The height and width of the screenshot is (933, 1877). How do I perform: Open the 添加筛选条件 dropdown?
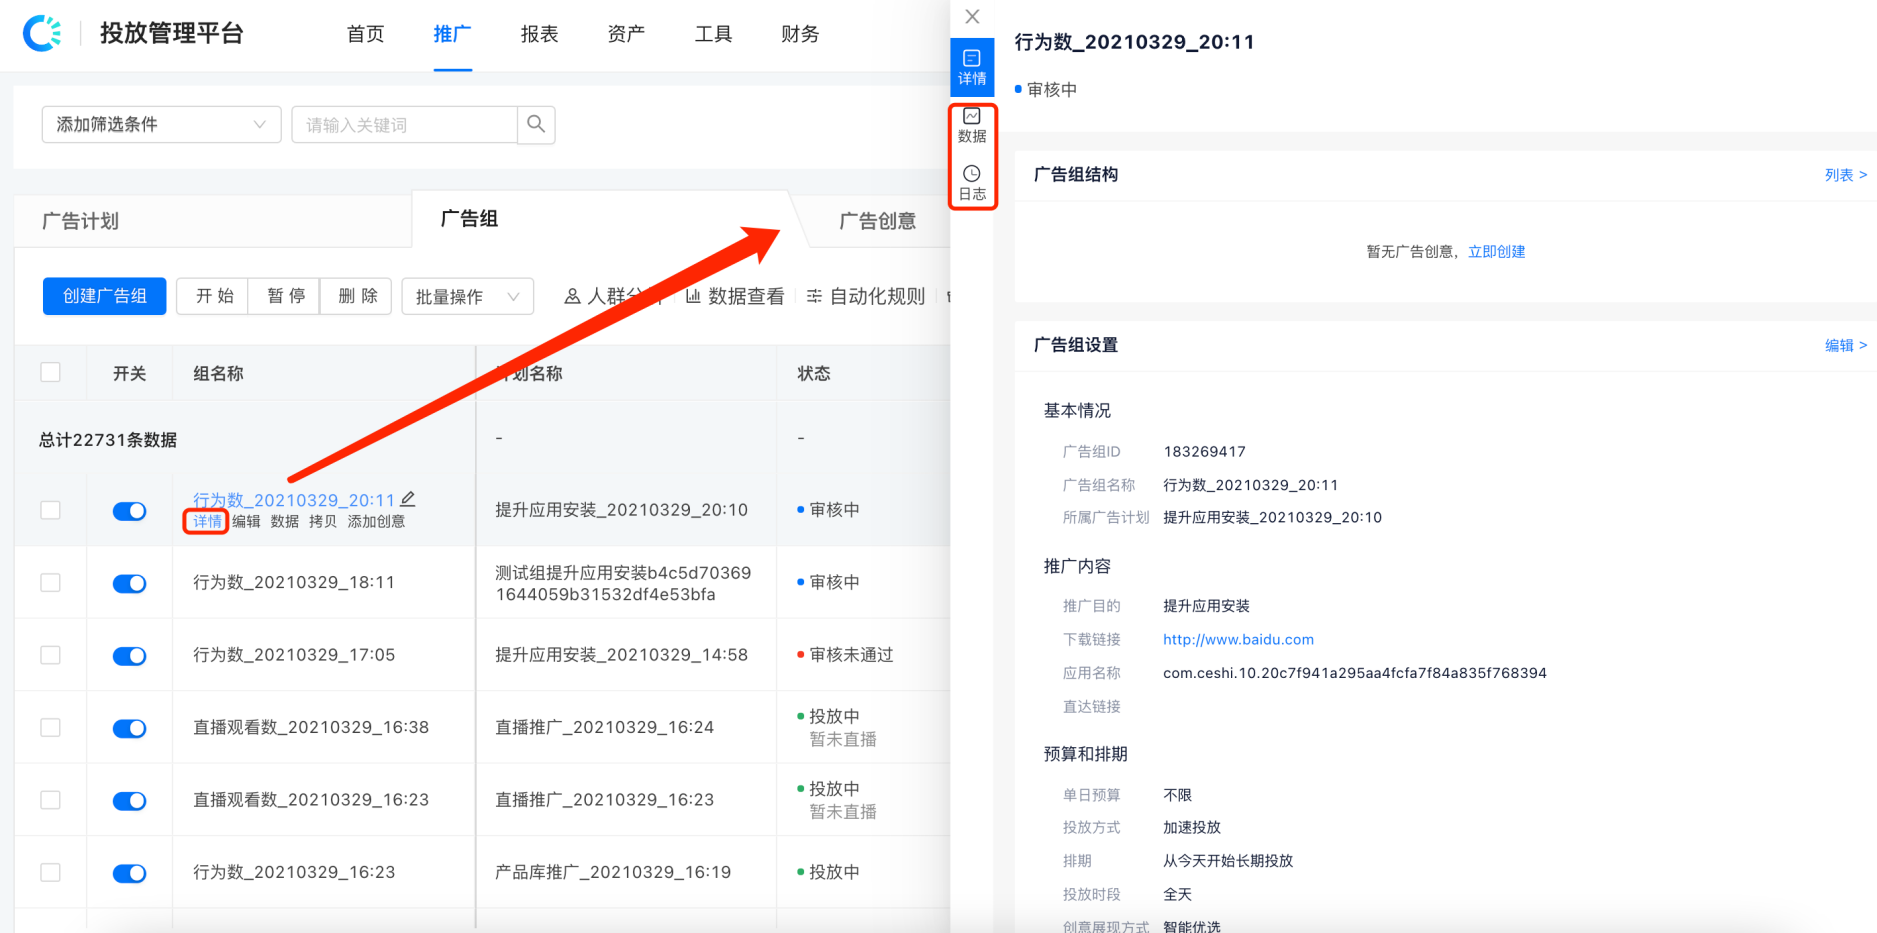pyautogui.click(x=160, y=124)
